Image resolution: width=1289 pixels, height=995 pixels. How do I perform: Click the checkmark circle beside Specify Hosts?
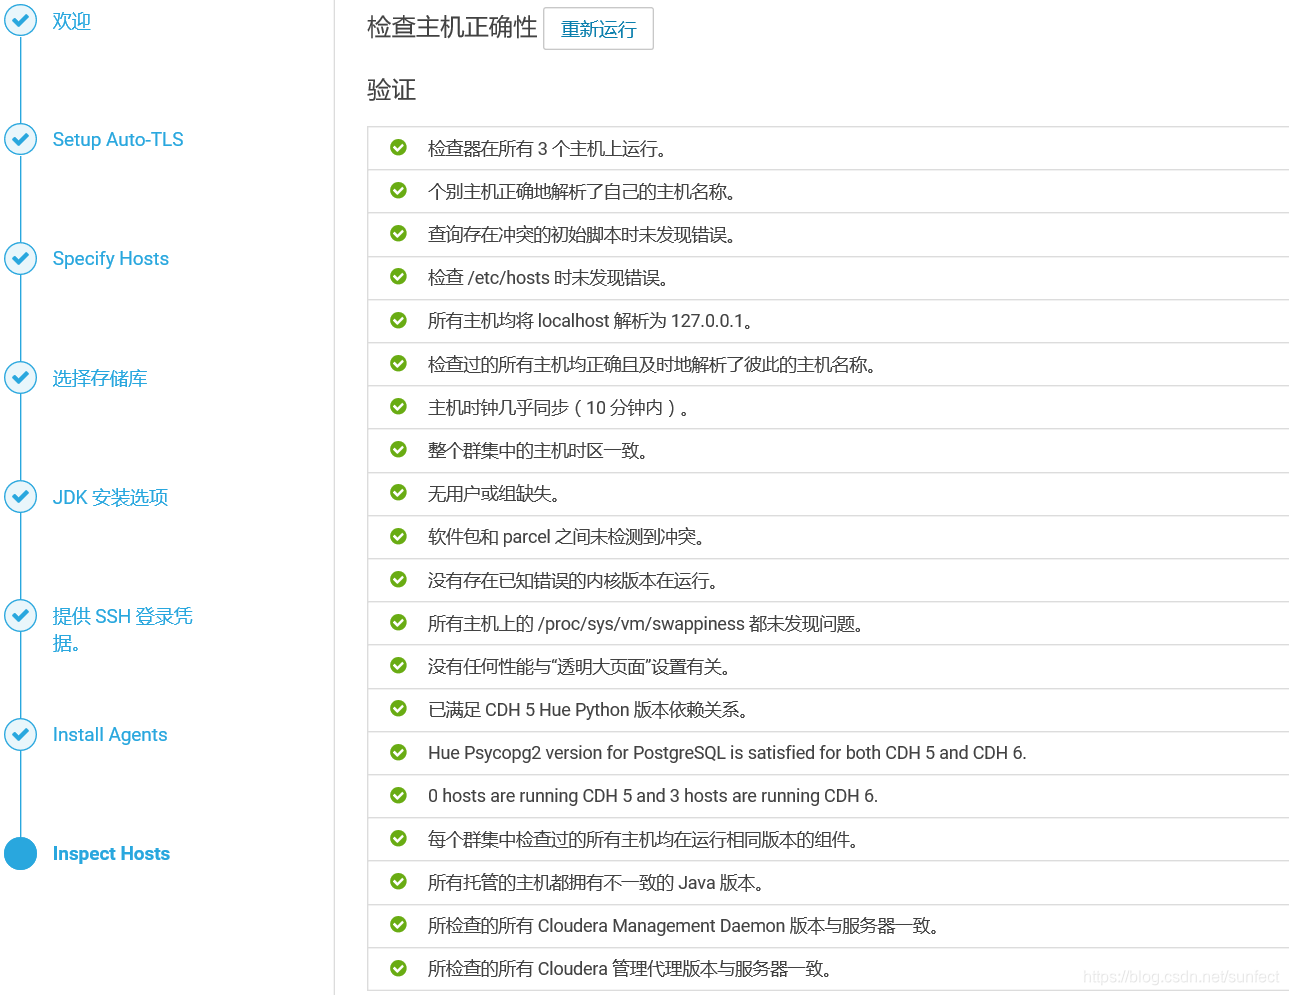[x=20, y=258]
